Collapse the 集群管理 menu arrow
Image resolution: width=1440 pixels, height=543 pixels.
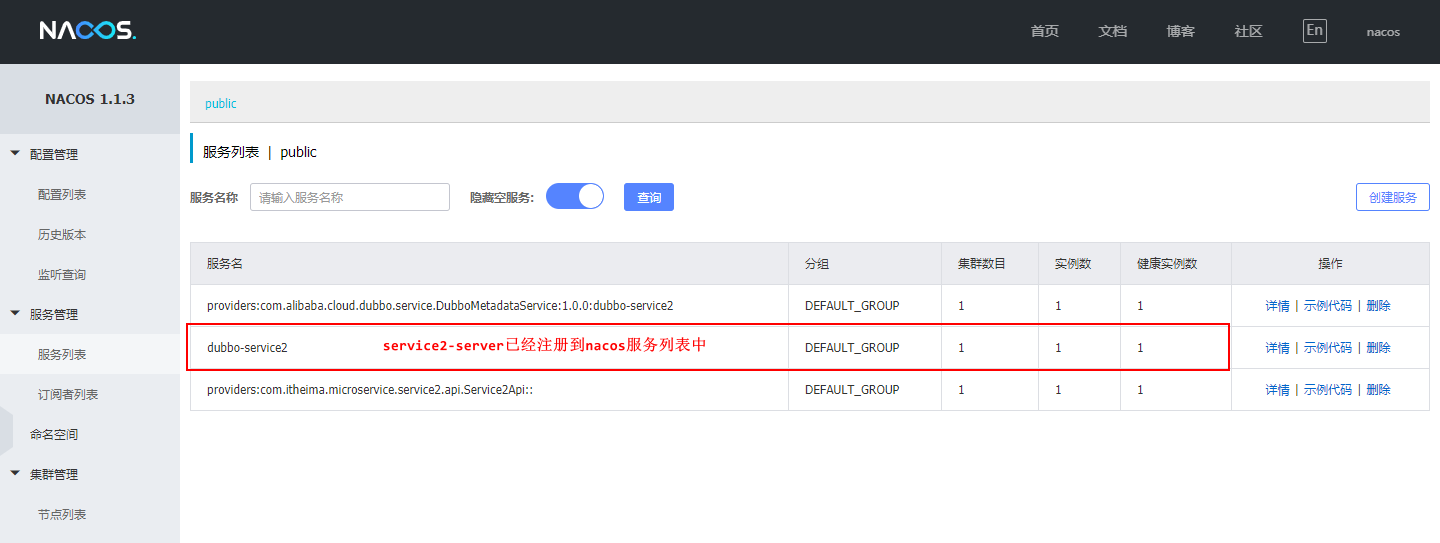coord(15,474)
